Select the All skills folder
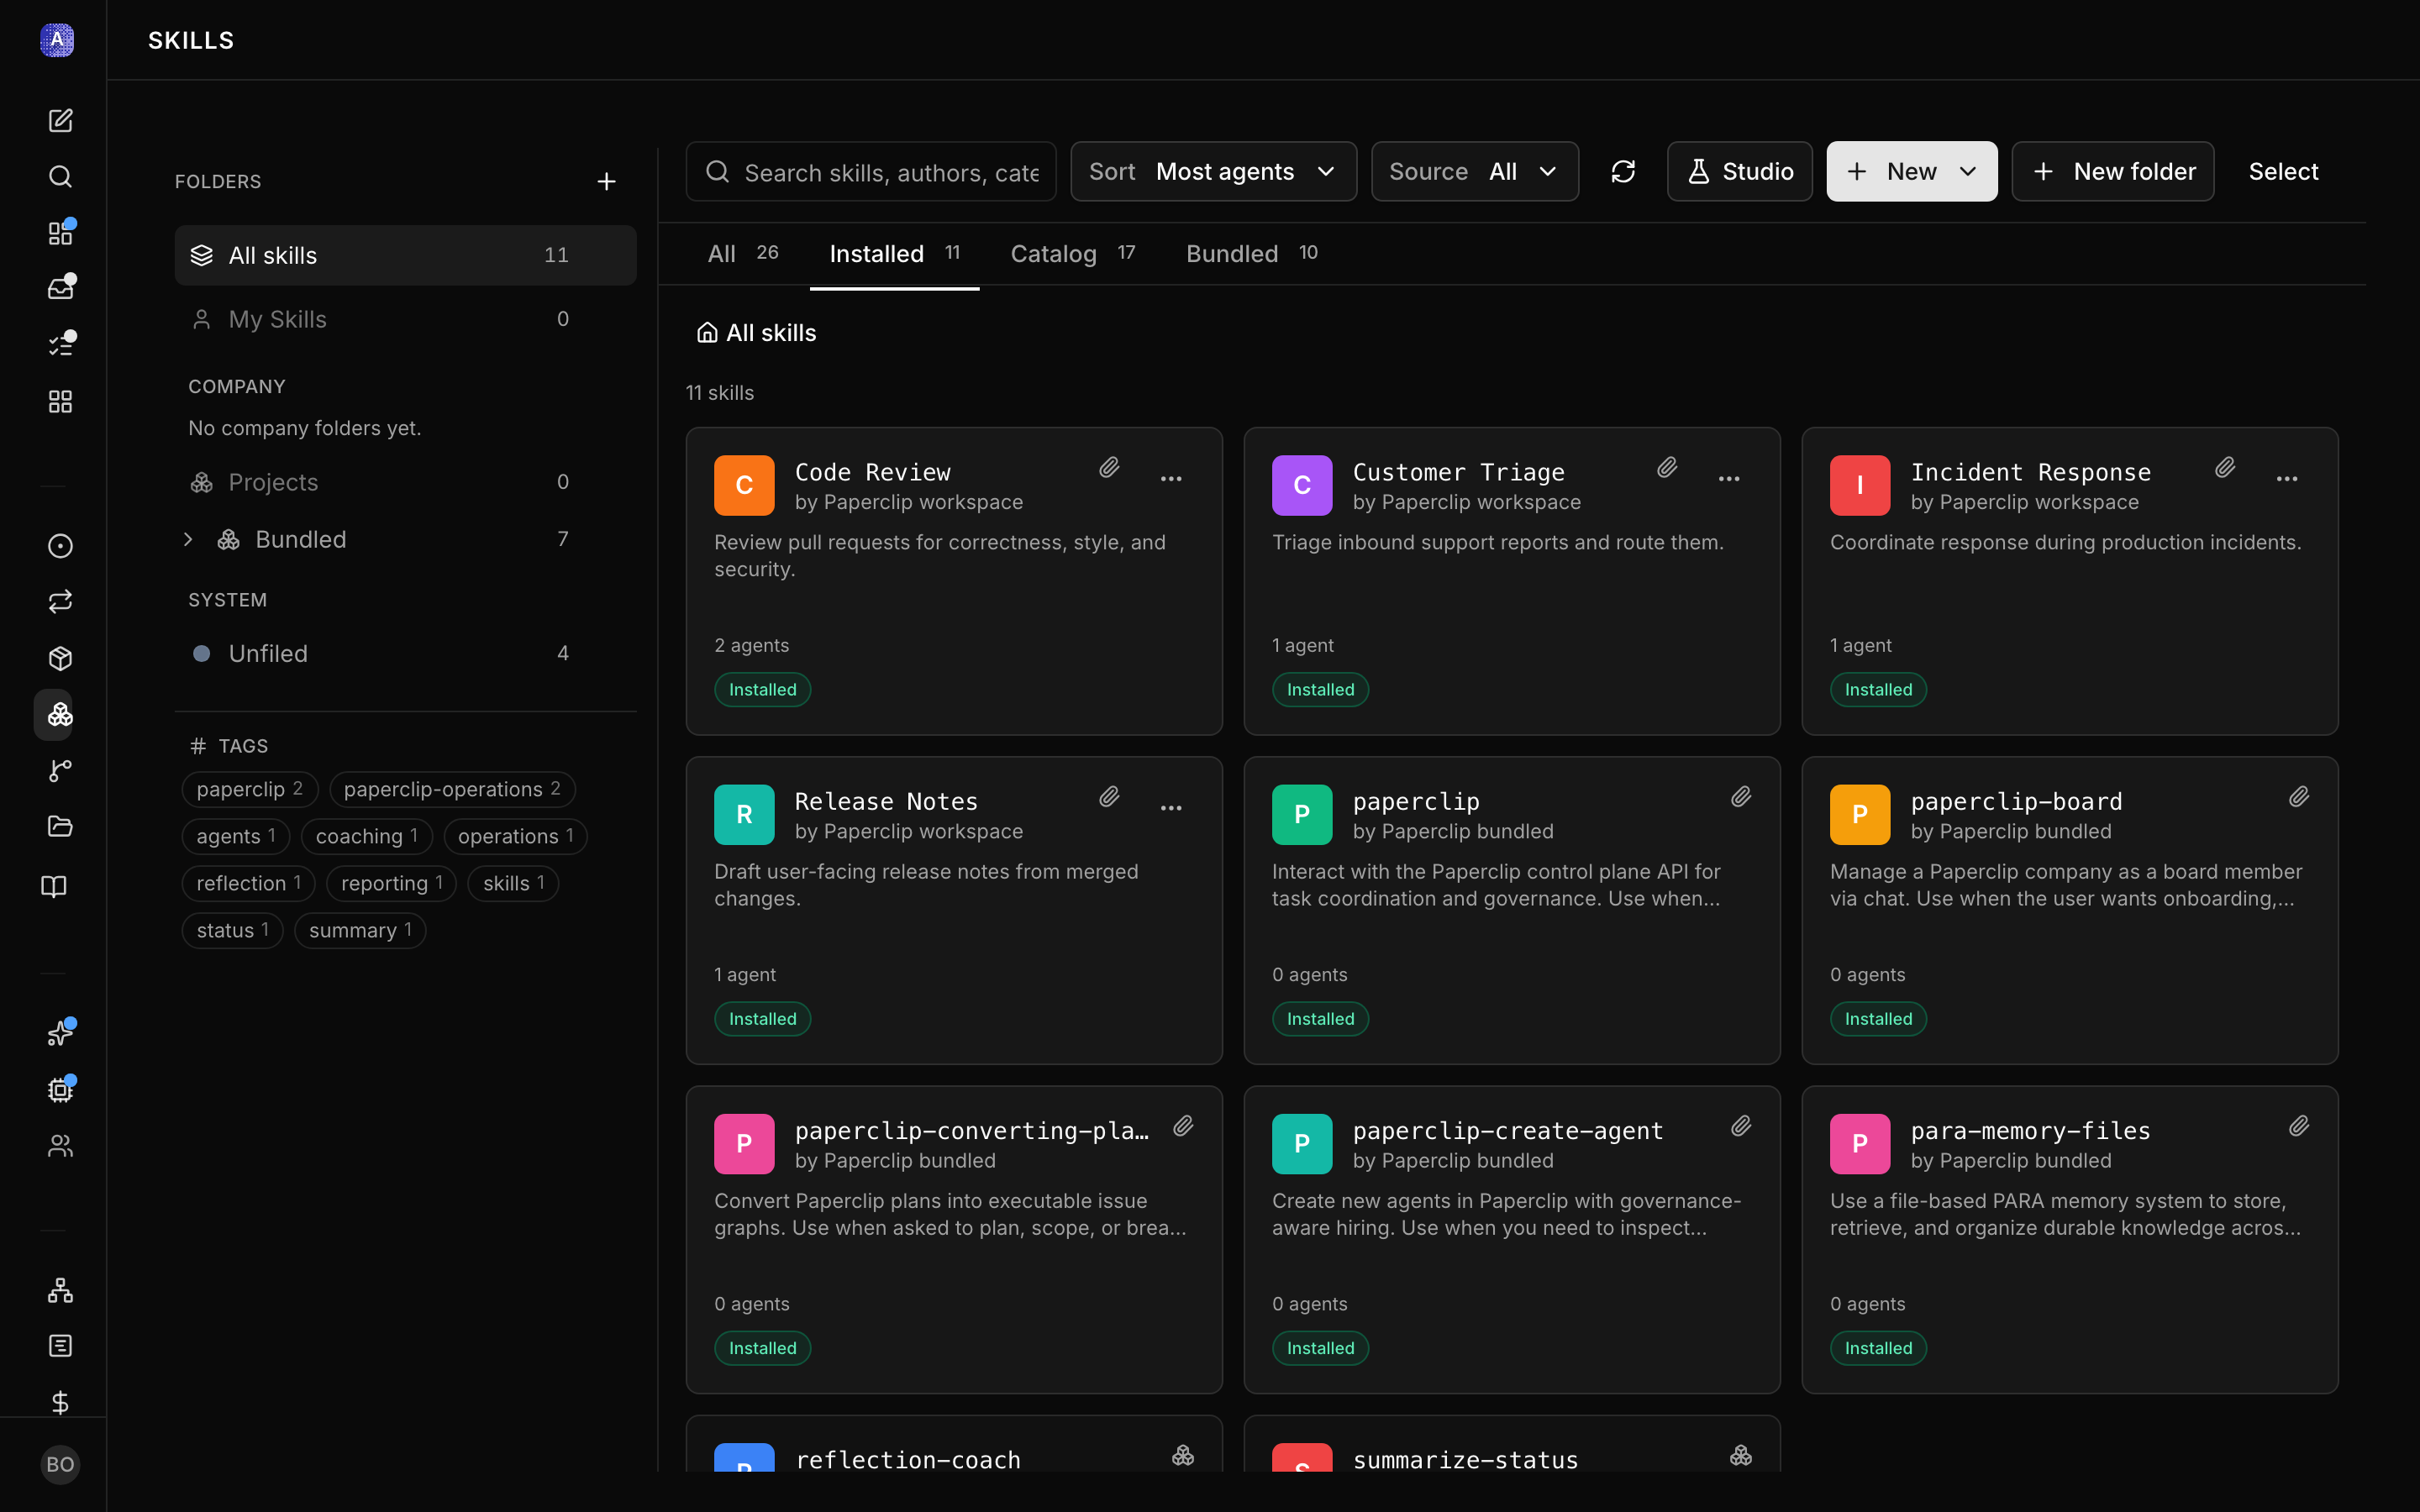Image resolution: width=2420 pixels, height=1512 pixels. [405, 255]
